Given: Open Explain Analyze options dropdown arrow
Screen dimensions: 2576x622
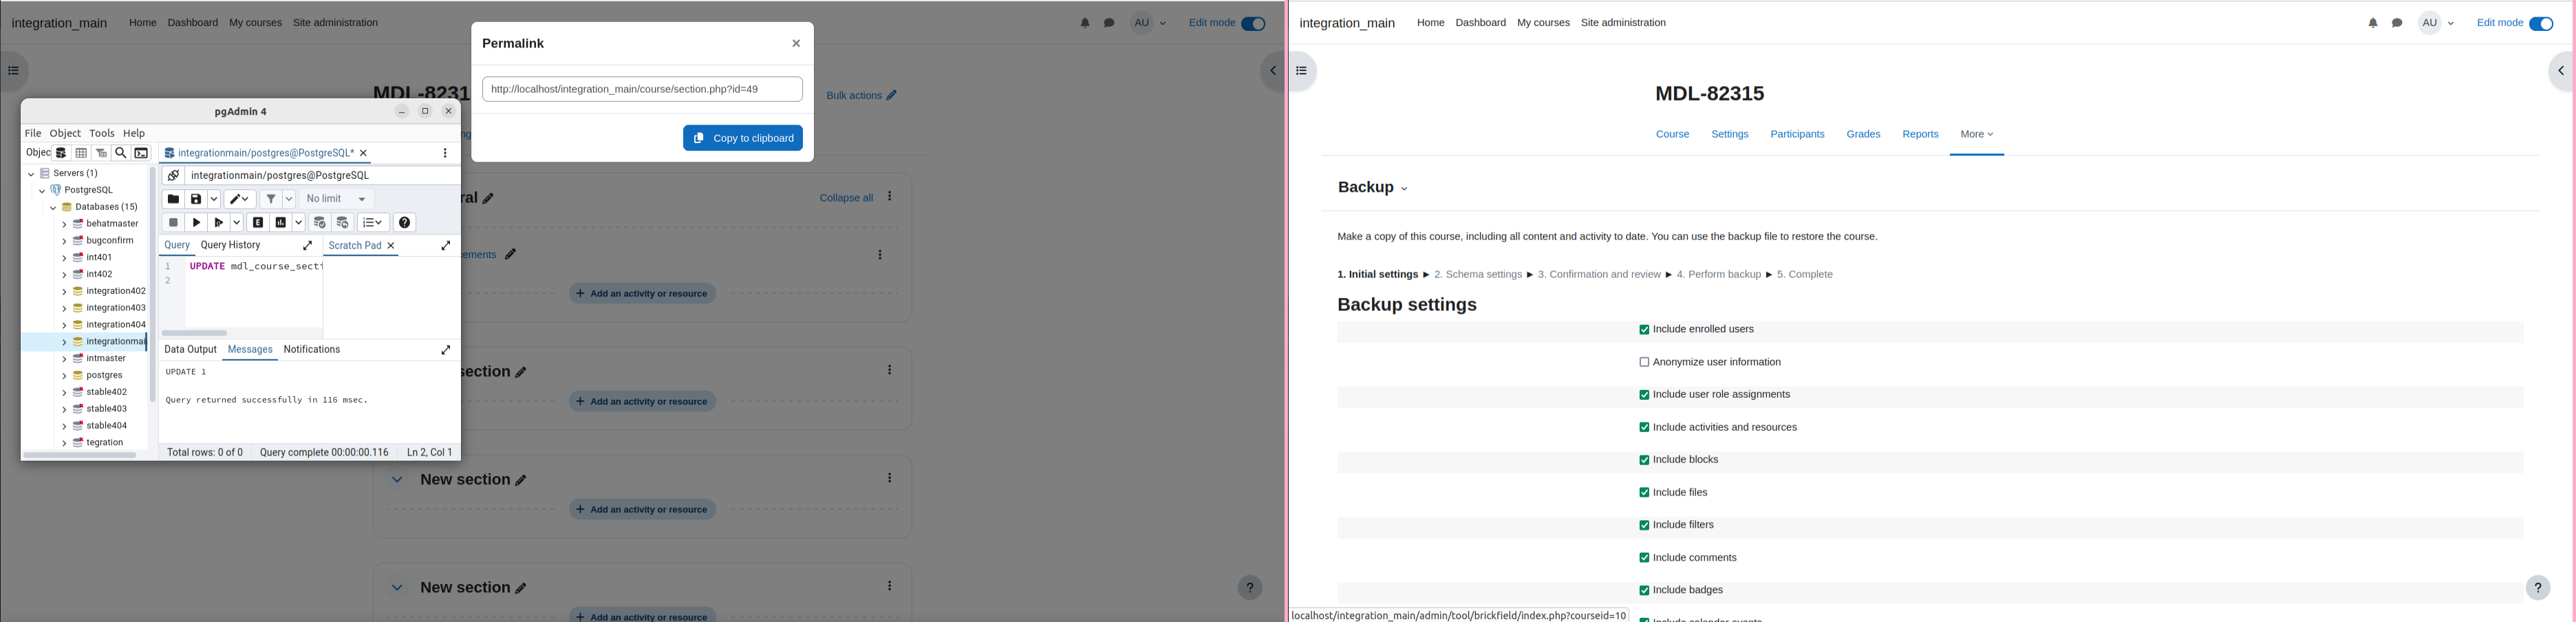Looking at the screenshot, I should coord(298,222).
